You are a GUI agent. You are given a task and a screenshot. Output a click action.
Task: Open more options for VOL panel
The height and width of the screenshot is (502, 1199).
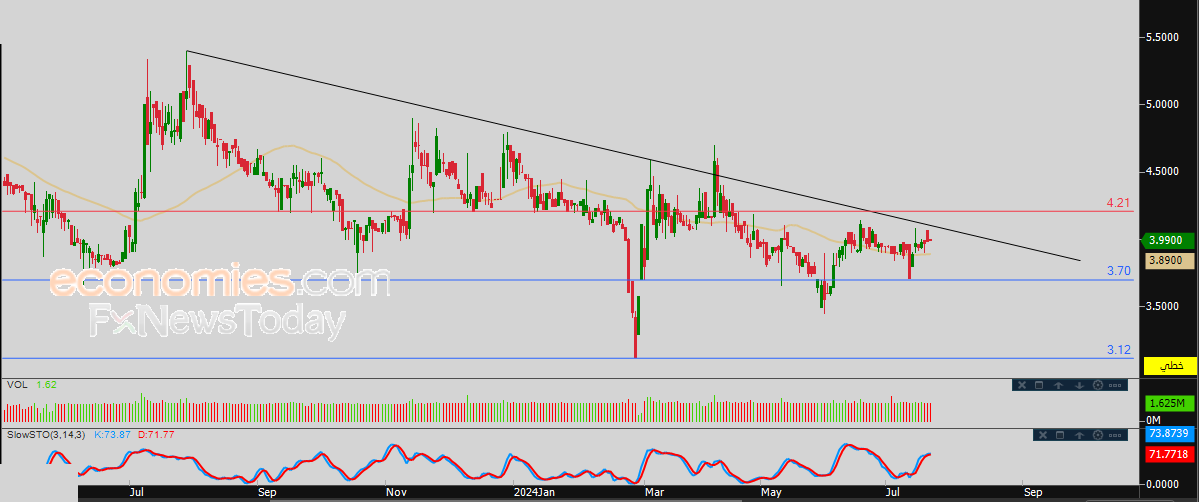point(1115,386)
